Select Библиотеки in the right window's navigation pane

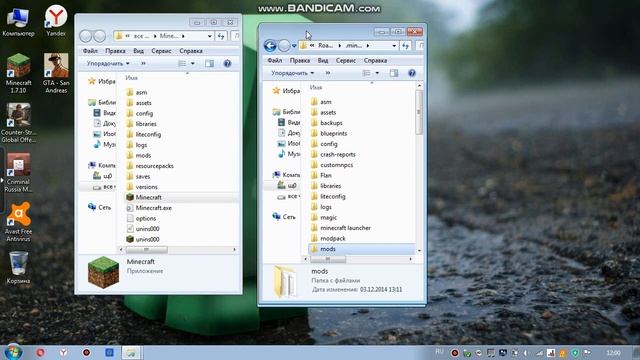click(x=287, y=111)
